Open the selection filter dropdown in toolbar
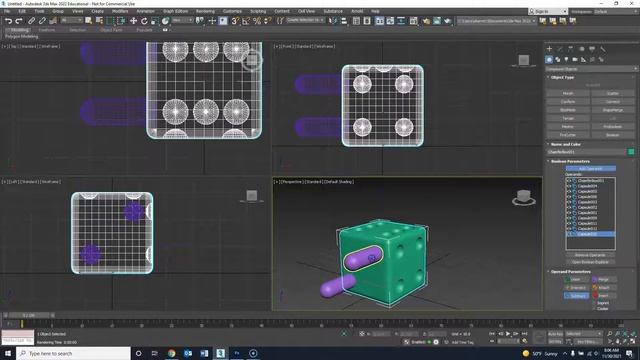640x360 pixels. [x=71, y=20]
